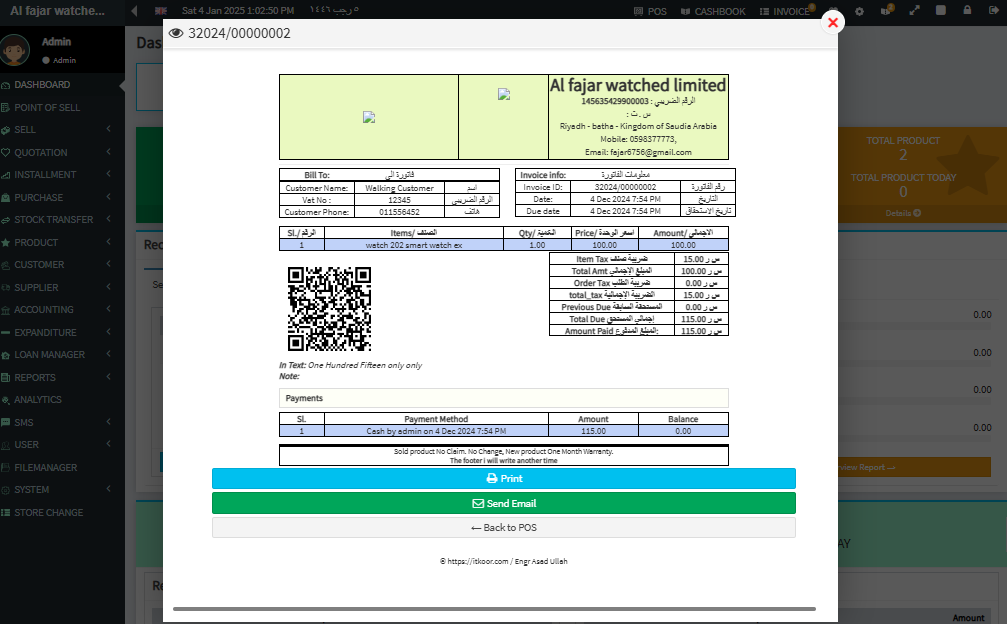
Task: Expand the STOCK TRANSFER submenu chevron
Action: point(109,219)
